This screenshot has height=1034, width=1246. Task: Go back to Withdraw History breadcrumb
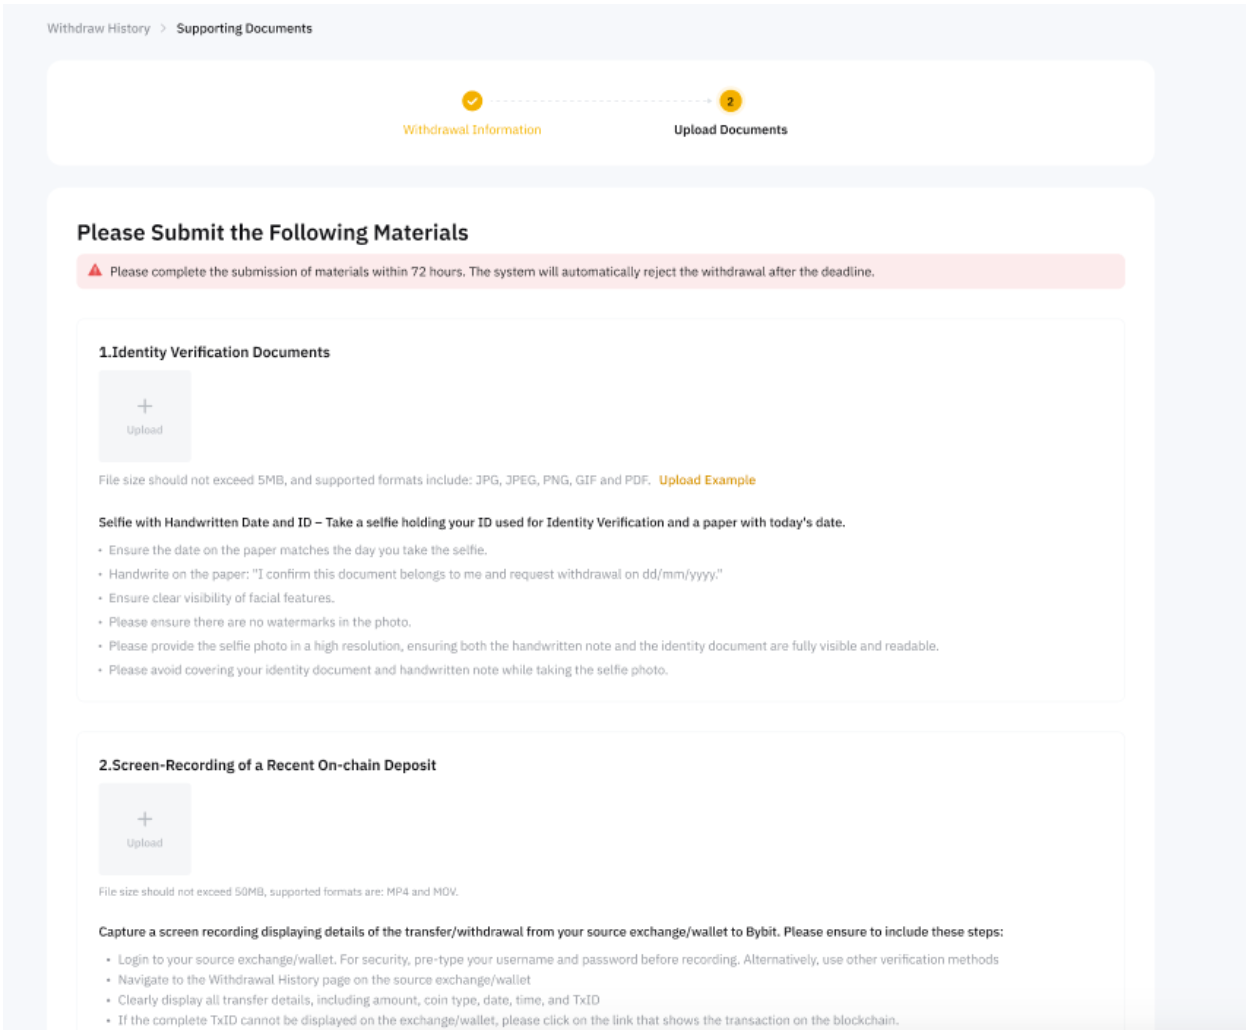tap(98, 29)
